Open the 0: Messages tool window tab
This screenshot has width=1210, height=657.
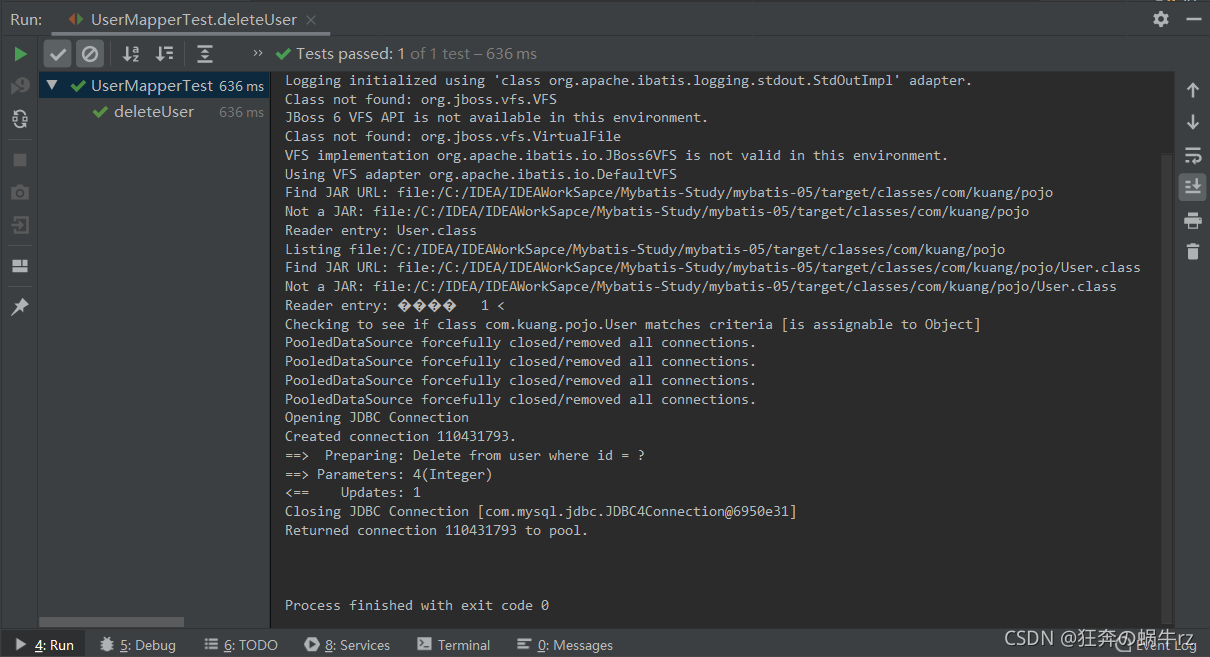[565, 645]
